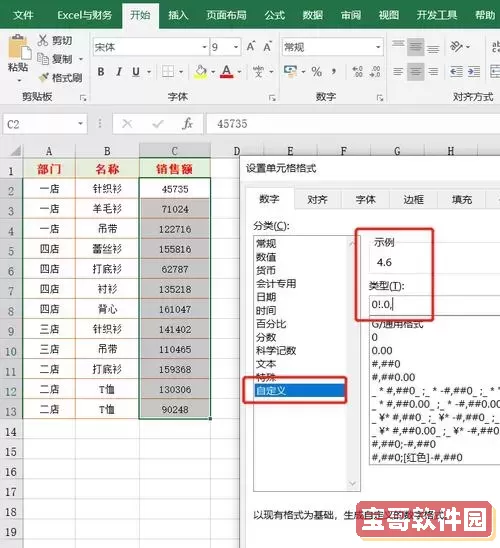Image resolution: width=500 pixels, height=548 pixels.
Task: Decrease decimal places
Action: coord(375,72)
